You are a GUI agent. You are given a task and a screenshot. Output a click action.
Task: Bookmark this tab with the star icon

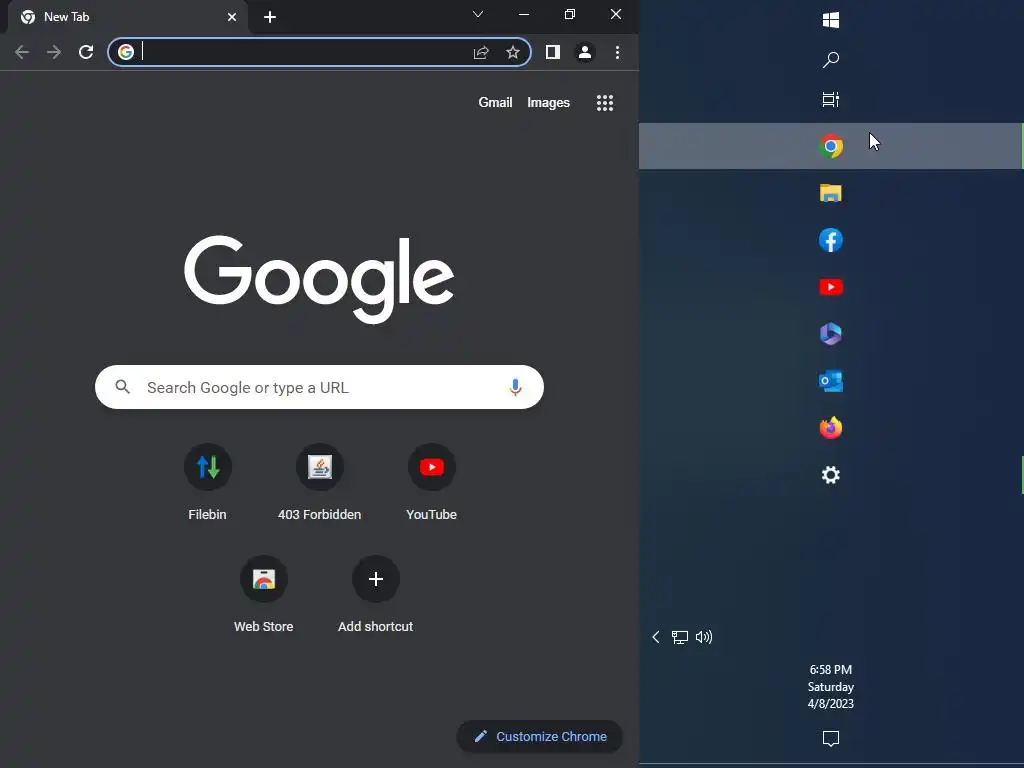[x=513, y=52]
